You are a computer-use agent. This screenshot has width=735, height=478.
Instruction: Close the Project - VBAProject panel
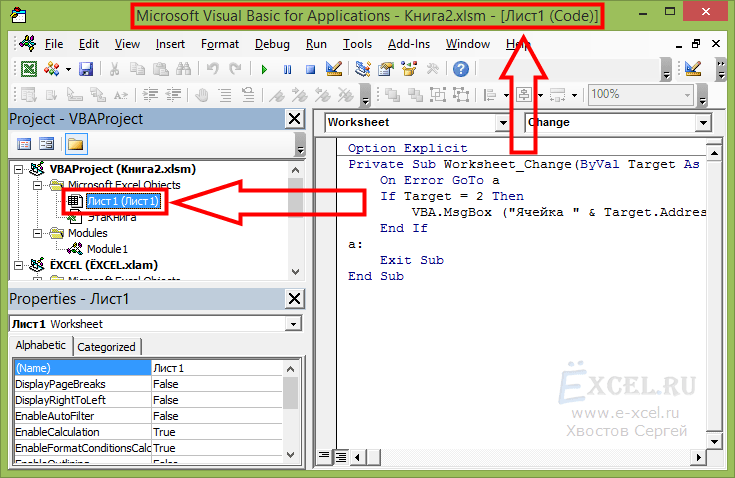pyautogui.click(x=294, y=119)
